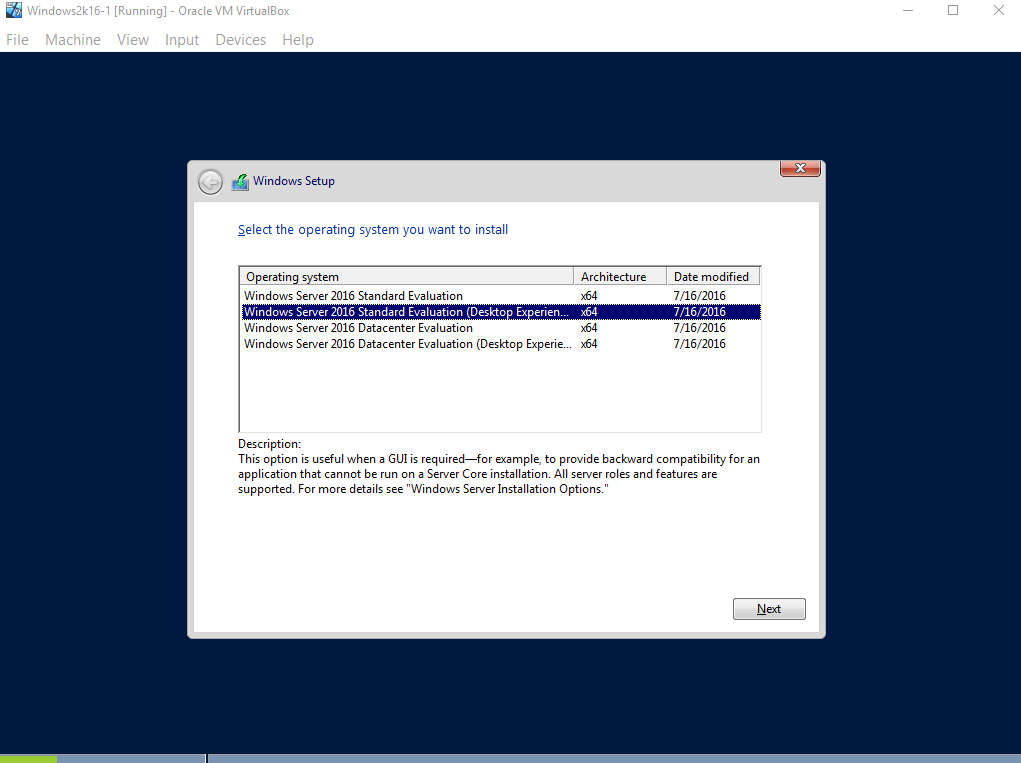Click x64 in the Standard Evaluation row
This screenshot has height=763, width=1021.
(x=589, y=296)
